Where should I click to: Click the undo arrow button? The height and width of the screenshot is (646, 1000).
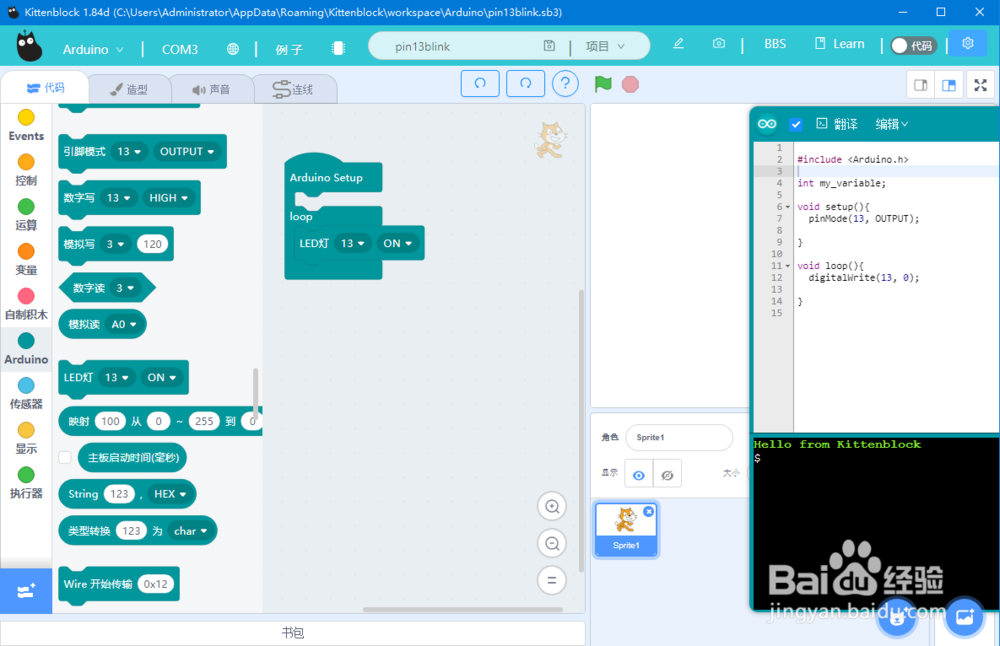pyautogui.click(x=480, y=84)
